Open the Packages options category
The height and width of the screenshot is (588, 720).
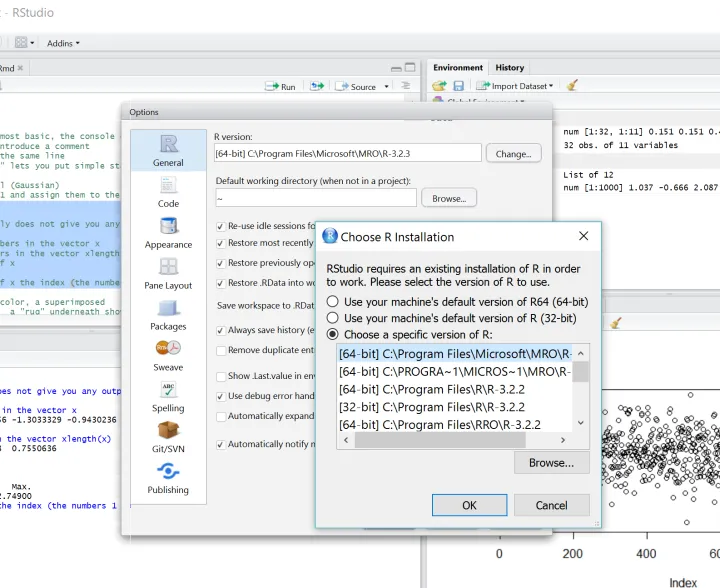168,315
